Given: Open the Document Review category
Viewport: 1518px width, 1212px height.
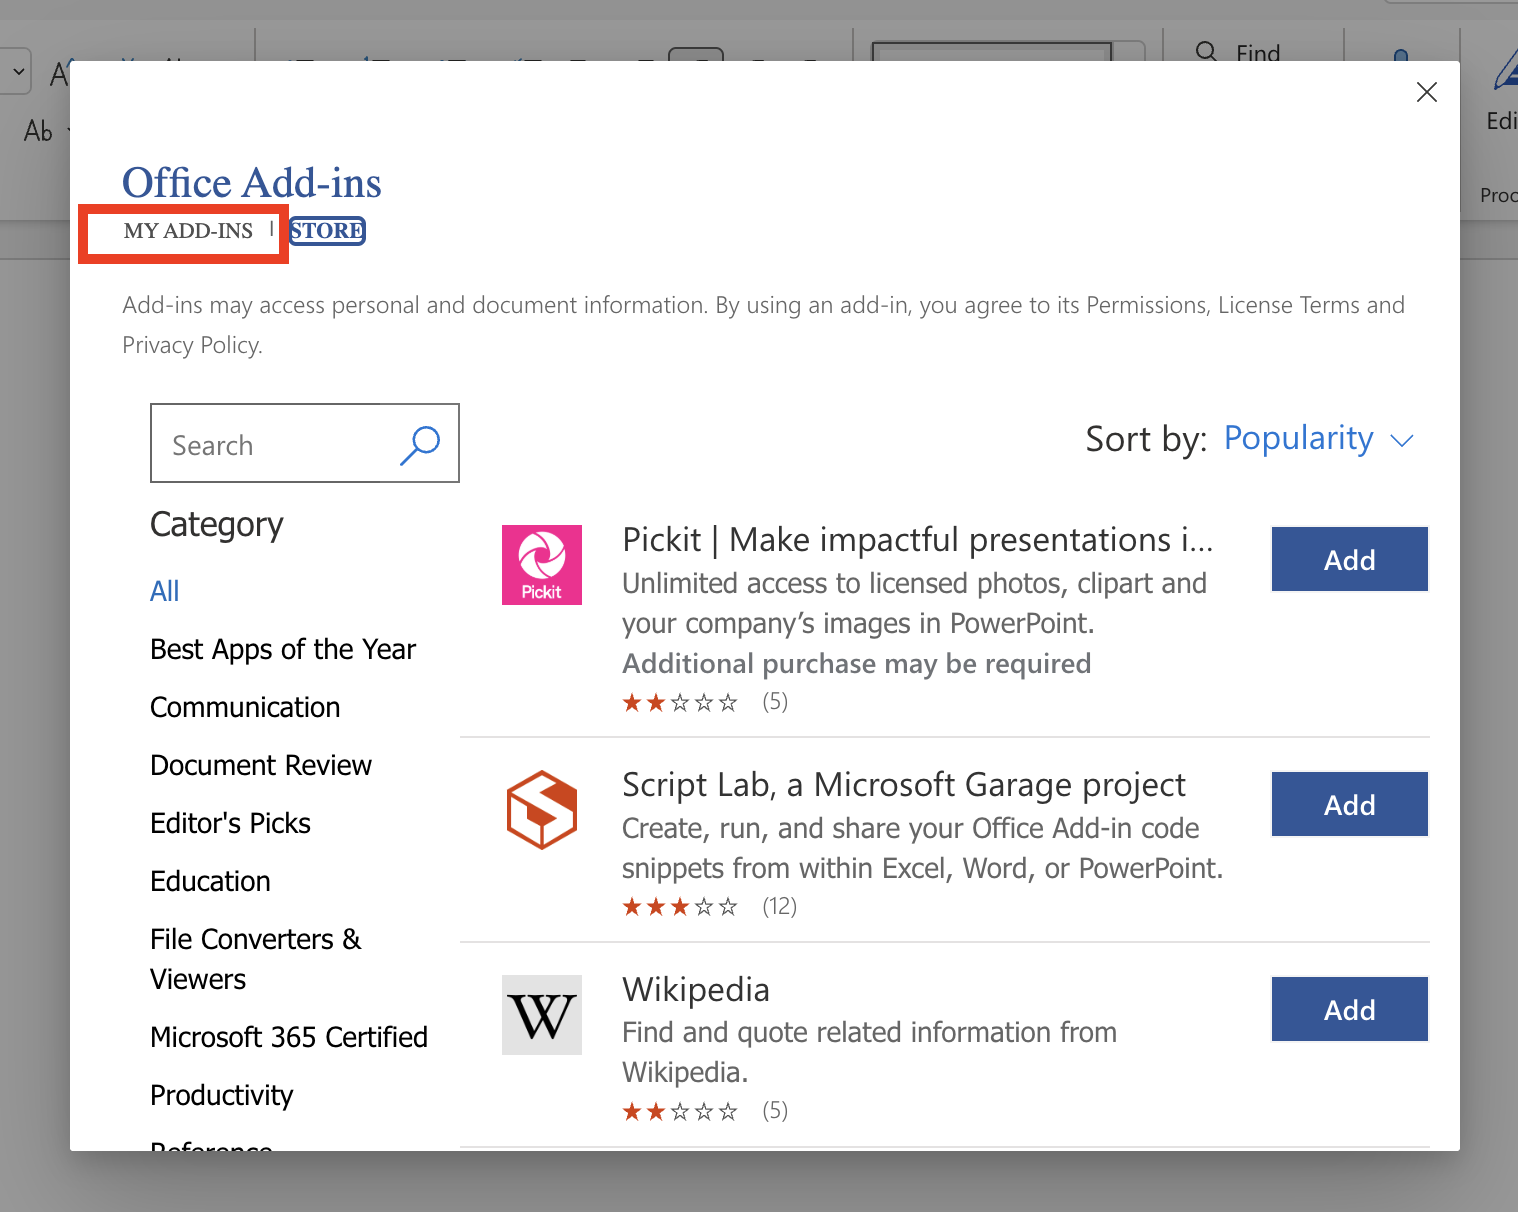Looking at the screenshot, I should pyautogui.click(x=261, y=765).
